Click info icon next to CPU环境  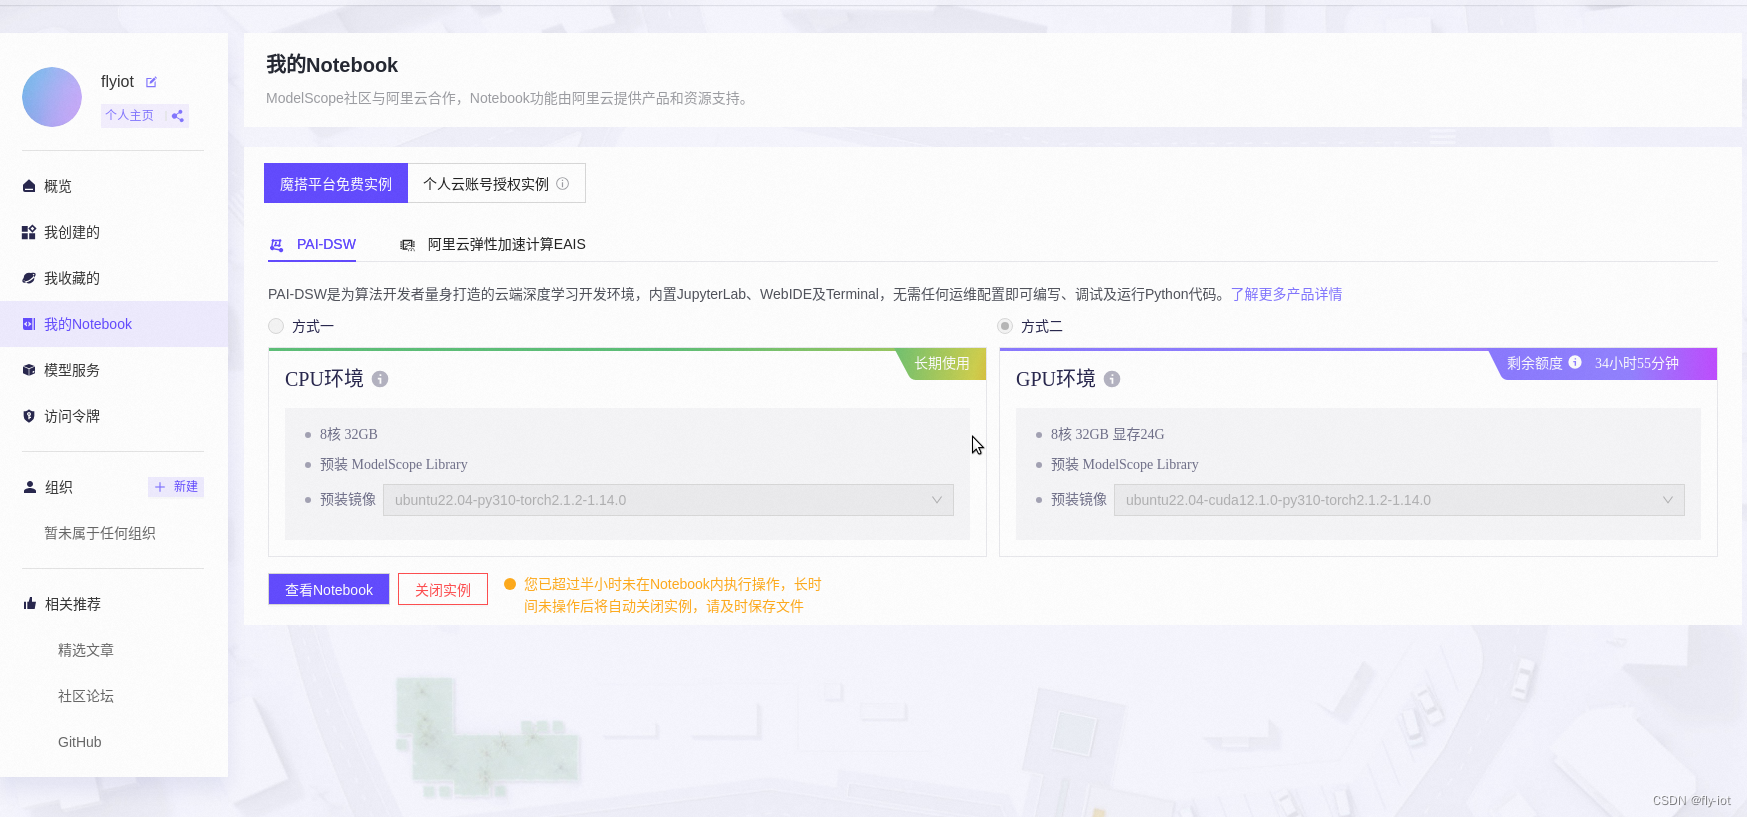coord(380,379)
